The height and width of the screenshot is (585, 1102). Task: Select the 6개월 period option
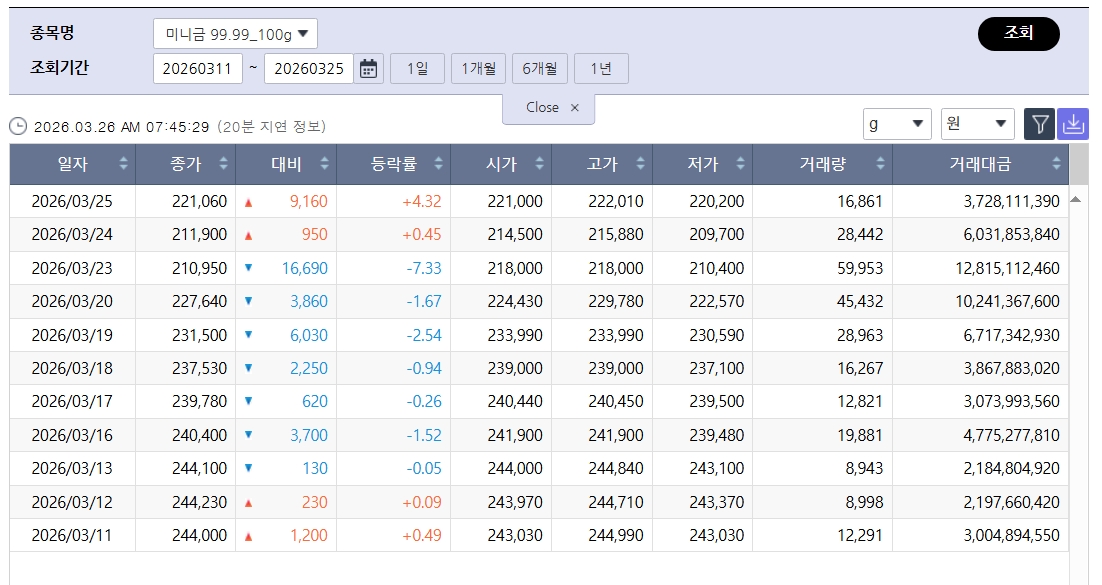[x=540, y=69]
